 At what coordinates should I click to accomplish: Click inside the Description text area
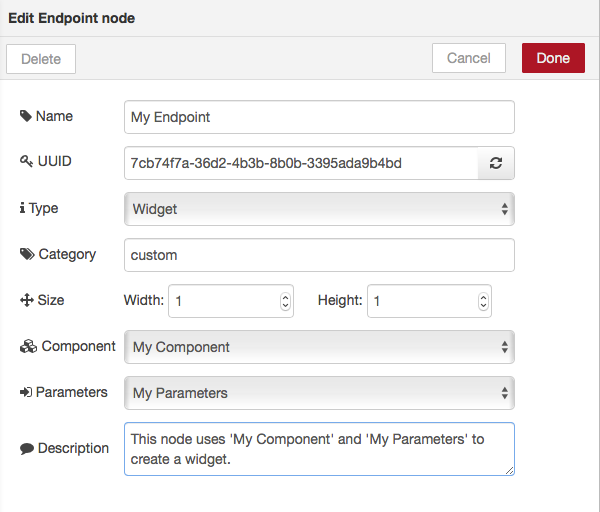coord(319,449)
